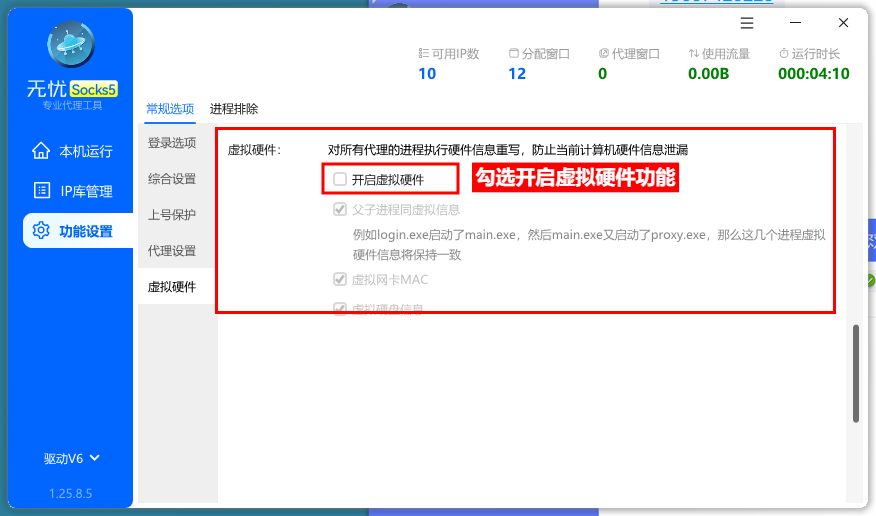
Task: Select the 常规选项 tab
Action: 170,109
